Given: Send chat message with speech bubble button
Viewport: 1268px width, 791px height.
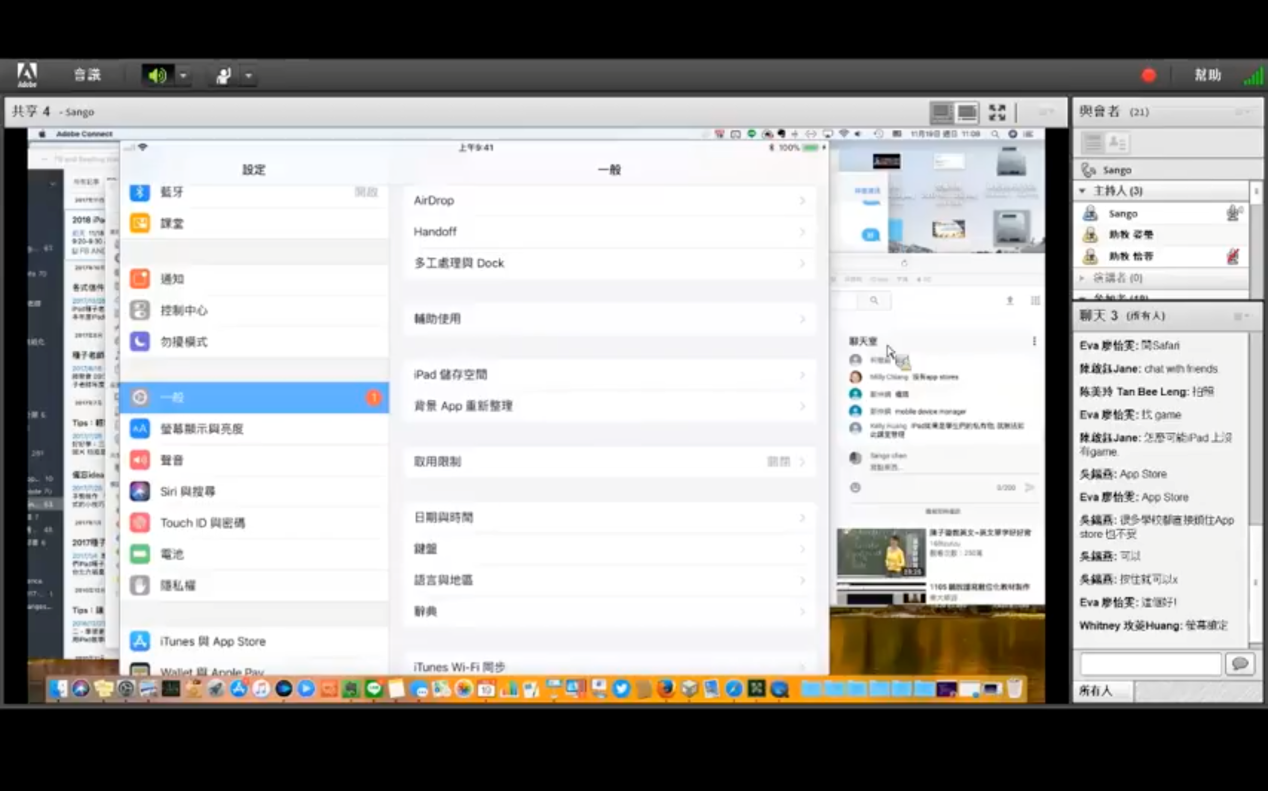Looking at the screenshot, I should pyautogui.click(x=1240, y=664).
